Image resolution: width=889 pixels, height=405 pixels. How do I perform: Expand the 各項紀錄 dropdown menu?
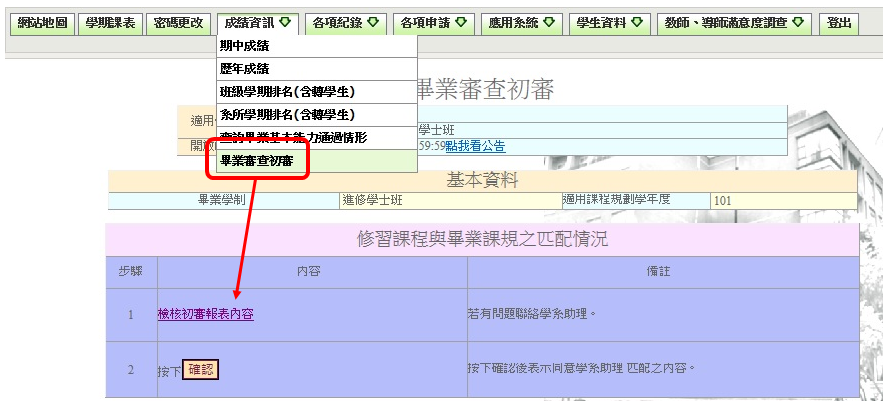[x=345, y=23]
